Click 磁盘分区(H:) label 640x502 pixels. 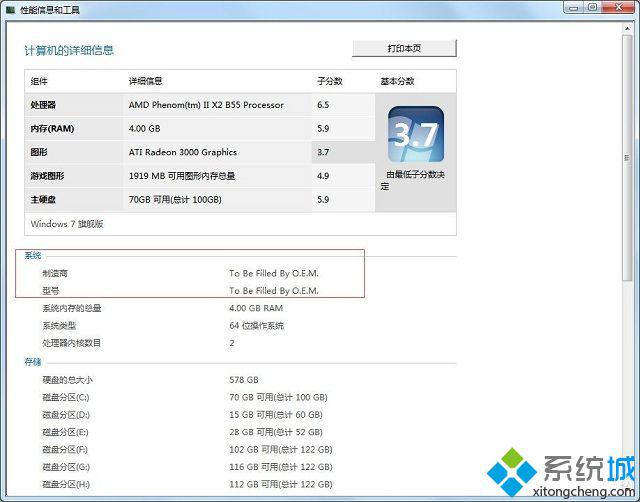(66, 484)
